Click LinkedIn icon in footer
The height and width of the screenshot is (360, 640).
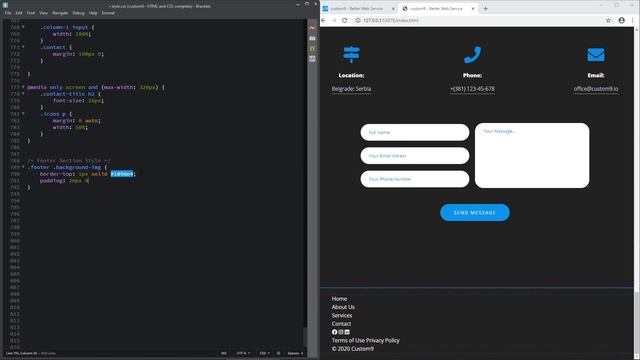[347, 332]
